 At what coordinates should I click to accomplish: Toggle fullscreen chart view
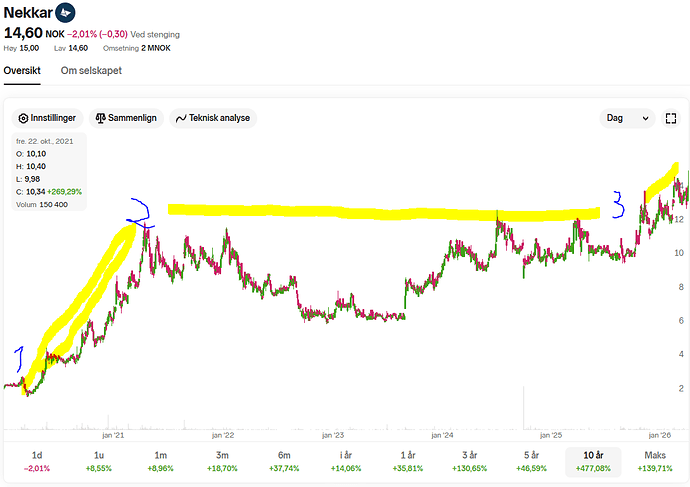(x=671, y=118)
